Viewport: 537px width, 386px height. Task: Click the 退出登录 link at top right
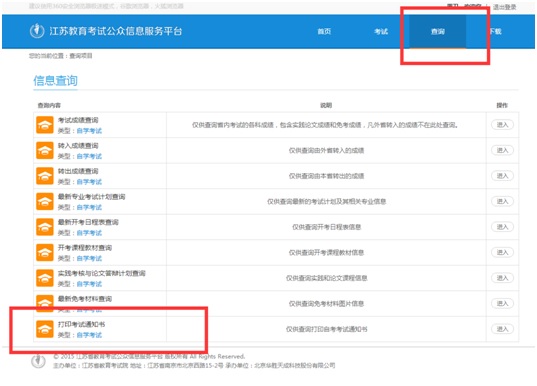pos(504,7)
